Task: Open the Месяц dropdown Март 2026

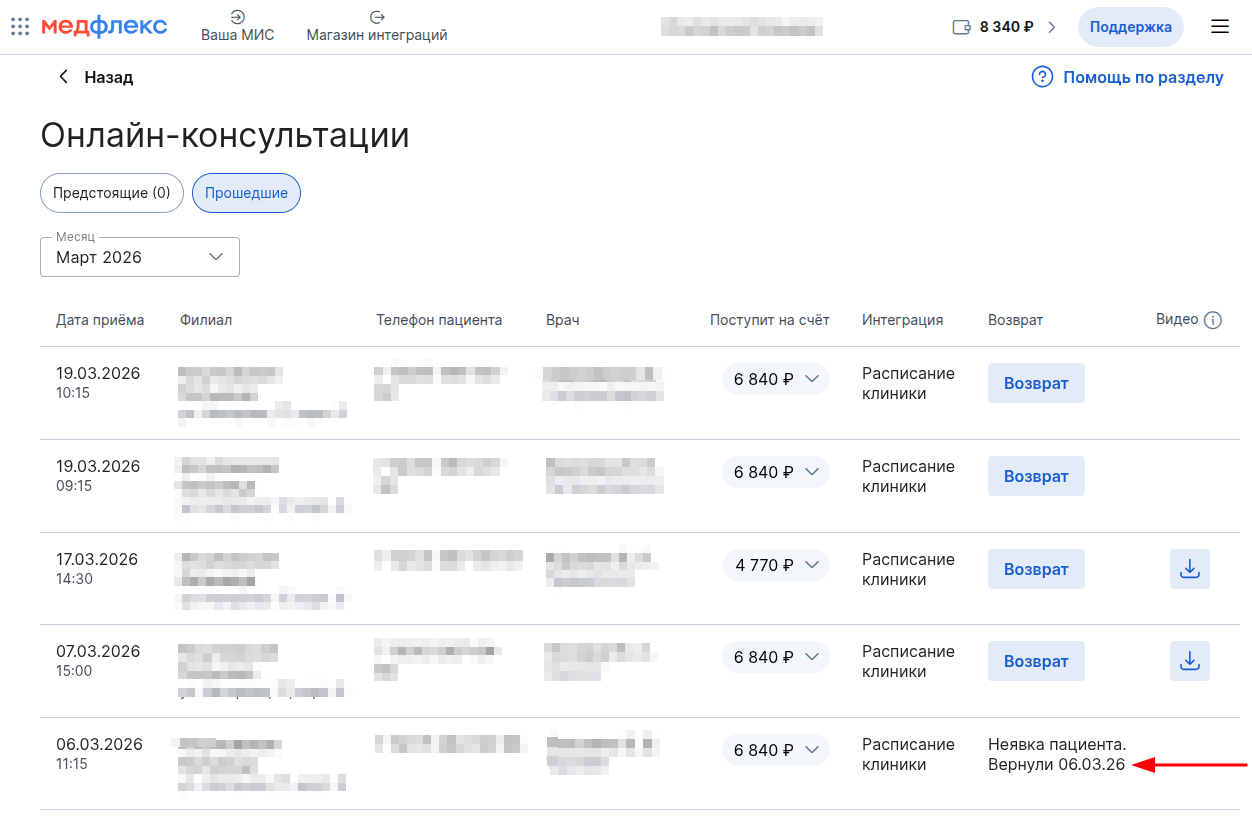Action: click(140, 257)
